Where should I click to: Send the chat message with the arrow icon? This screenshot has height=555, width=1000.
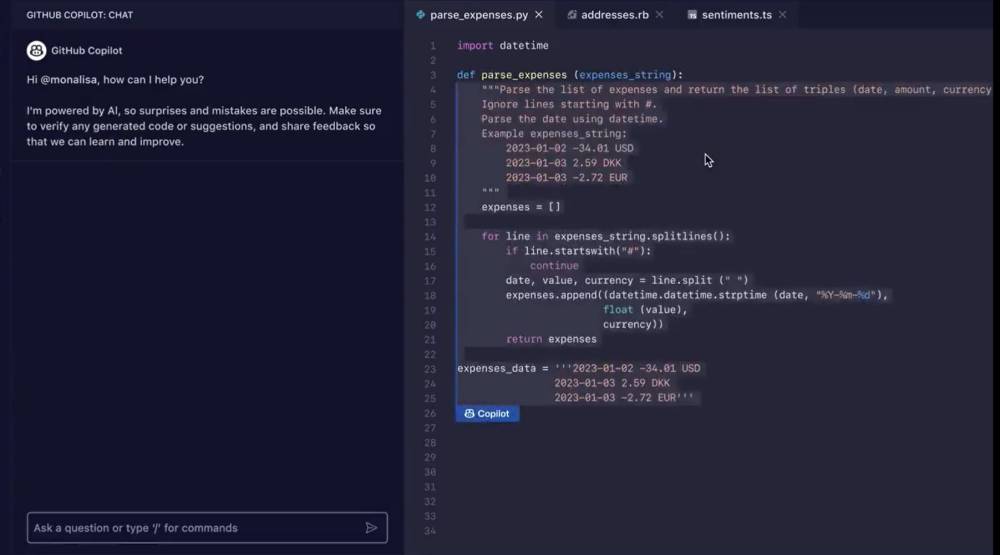tap(371, 528)
